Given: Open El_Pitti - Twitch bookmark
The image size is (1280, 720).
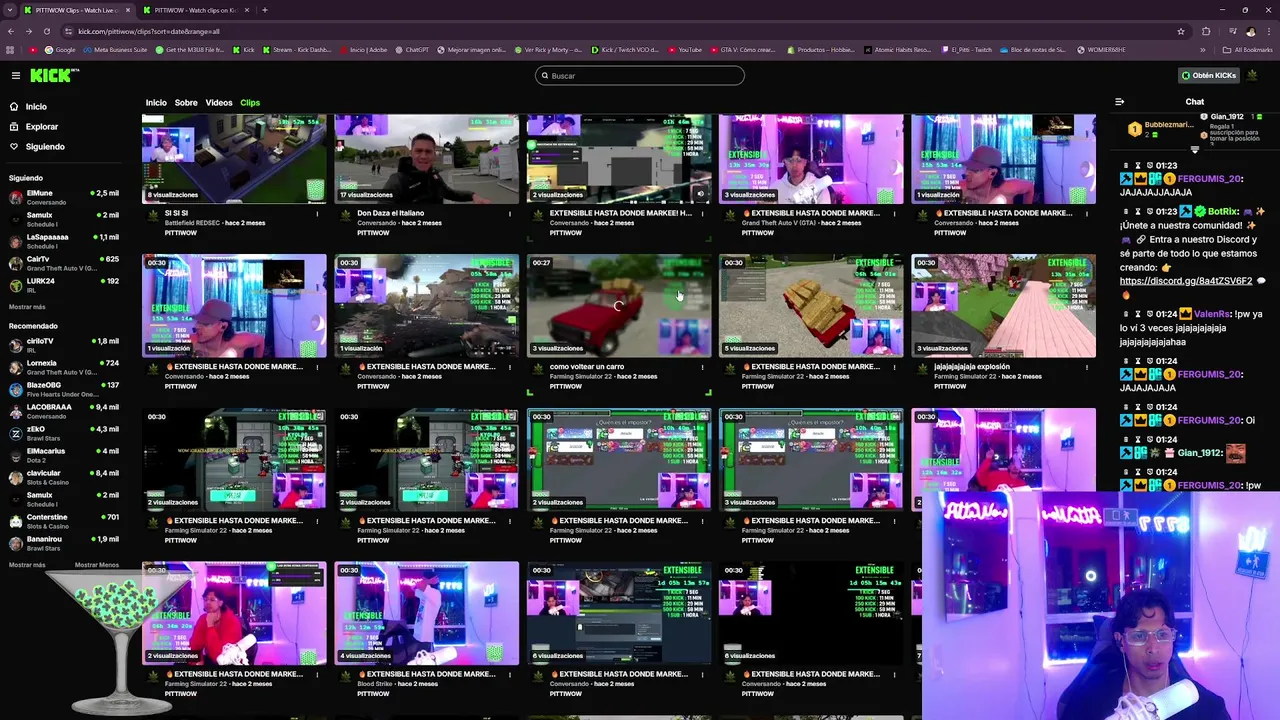Looking at the screenshot, I should 967,49.
